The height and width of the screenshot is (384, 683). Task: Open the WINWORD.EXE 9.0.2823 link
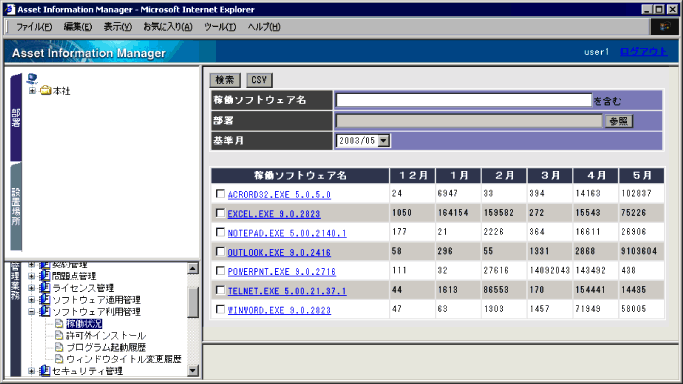coord(279,310)
